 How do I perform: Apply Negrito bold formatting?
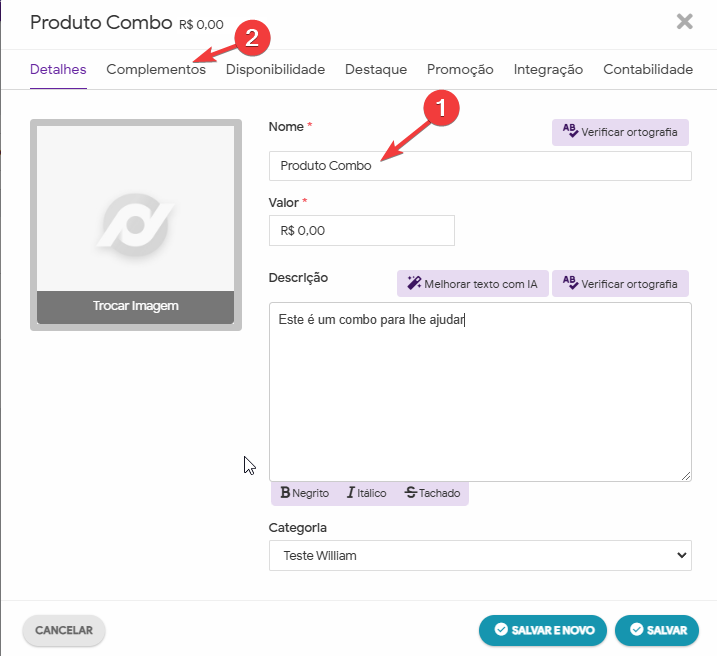point(304,493)
